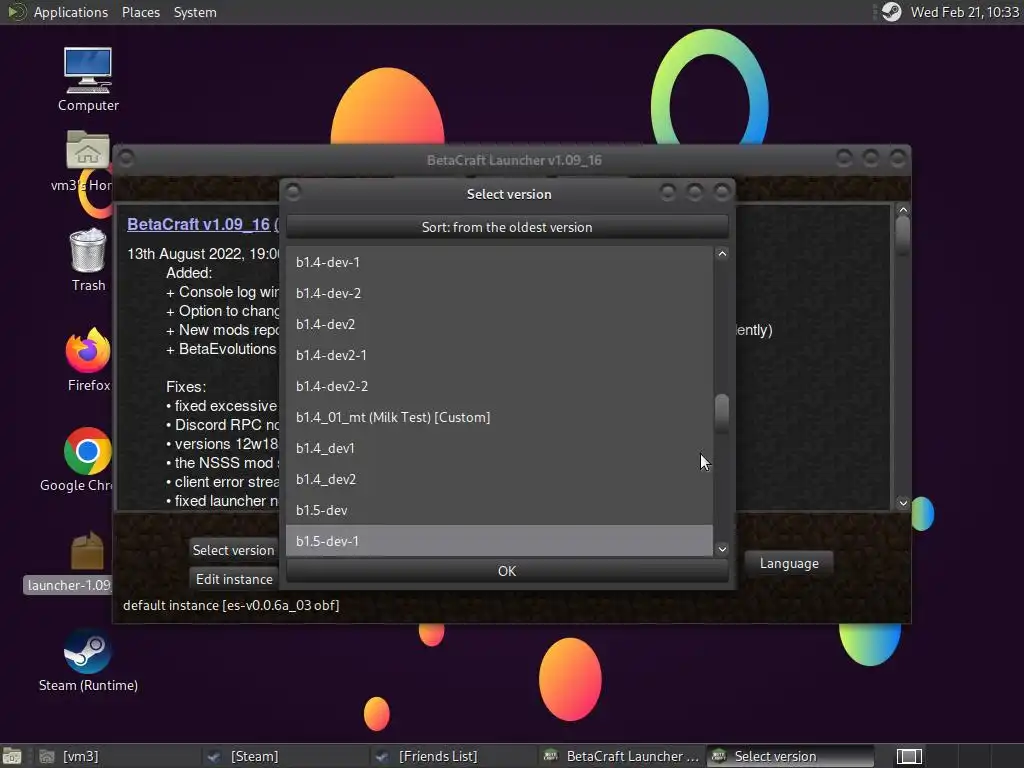Open the vm3's Home folder icon
This screenshot has height=768, width=1024.
tap(88, 152)
